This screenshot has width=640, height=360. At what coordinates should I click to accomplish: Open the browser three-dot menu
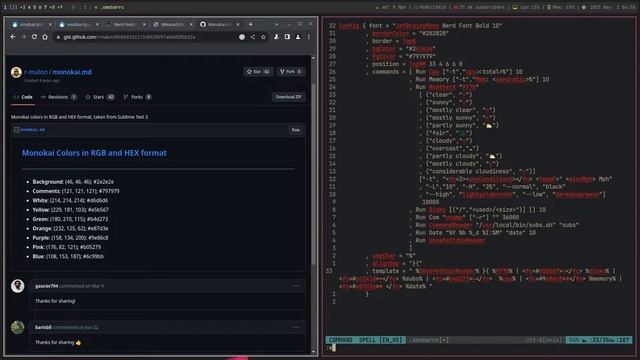[309, 37]
